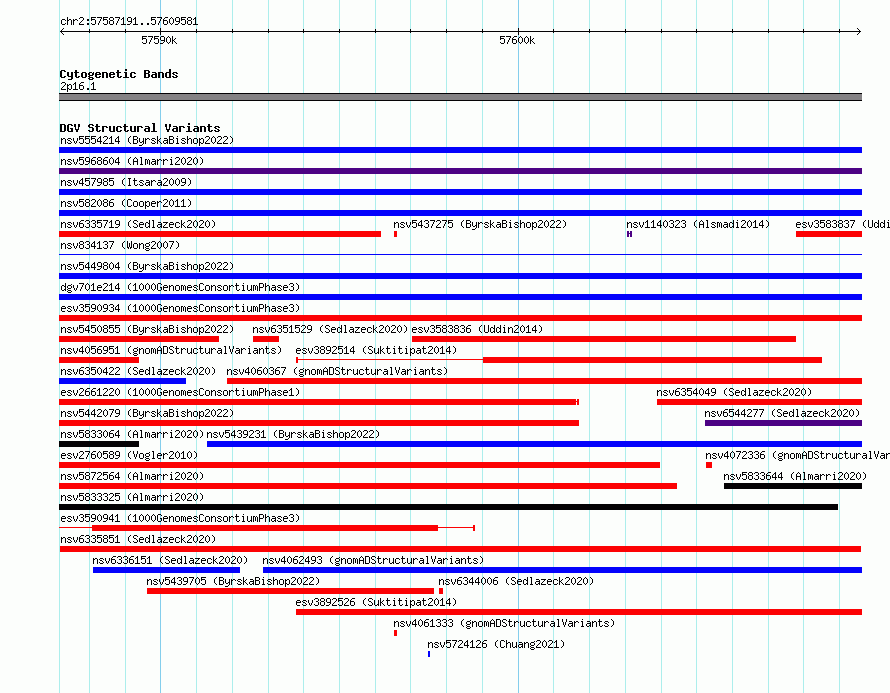Open variant nsv5724126 (Chuang2021)

(496, 644)
